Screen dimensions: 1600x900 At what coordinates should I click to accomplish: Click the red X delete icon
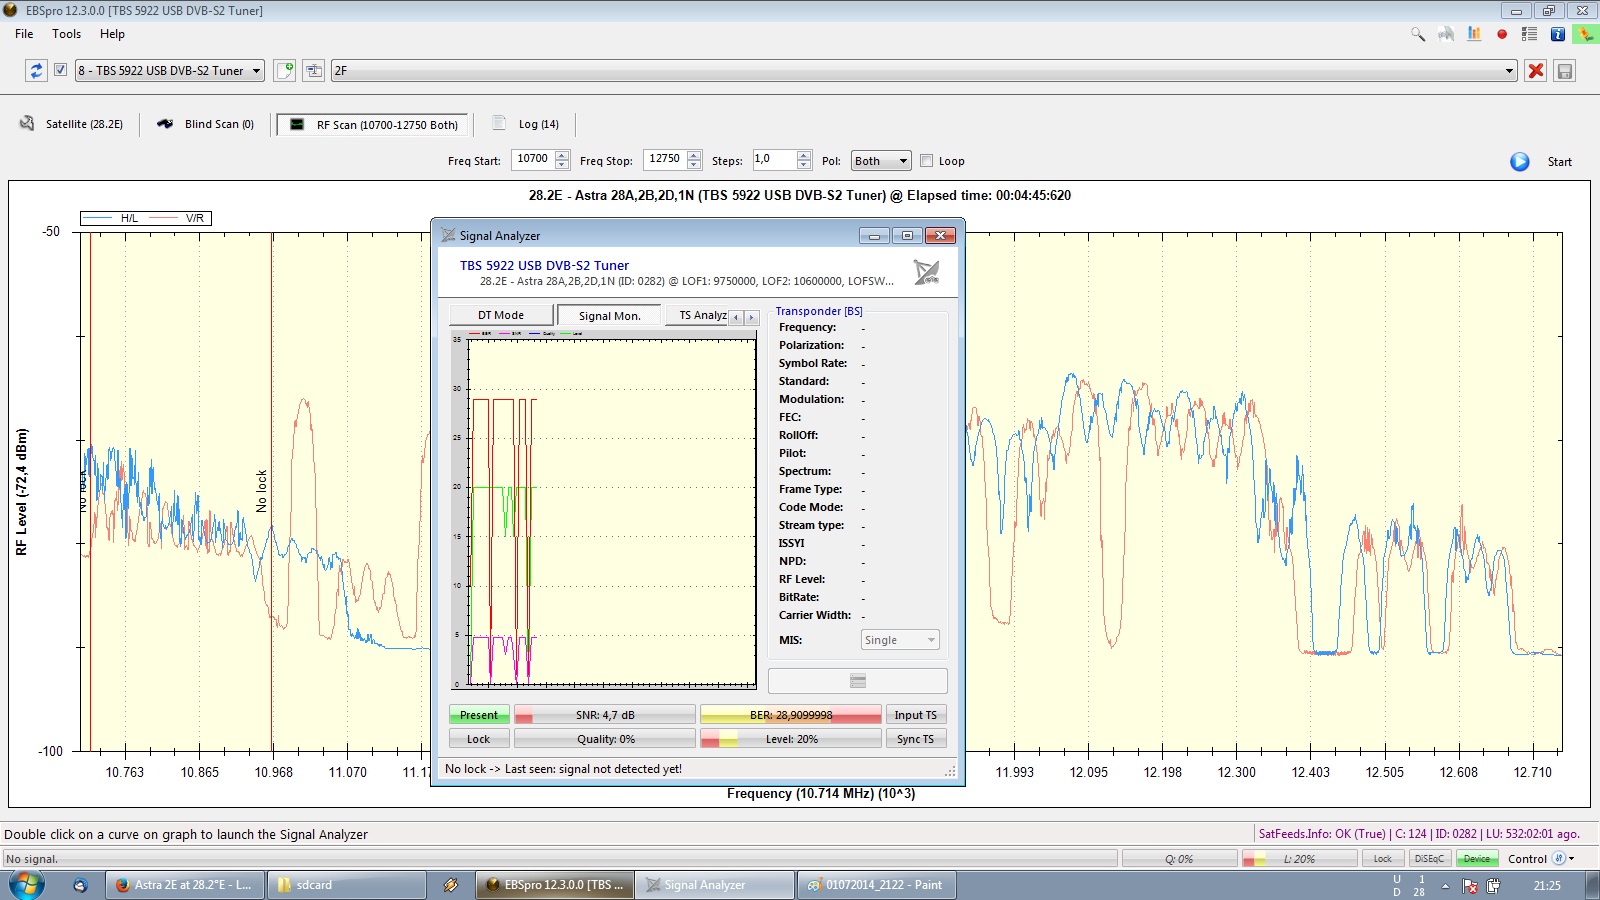coord(1536,71)
